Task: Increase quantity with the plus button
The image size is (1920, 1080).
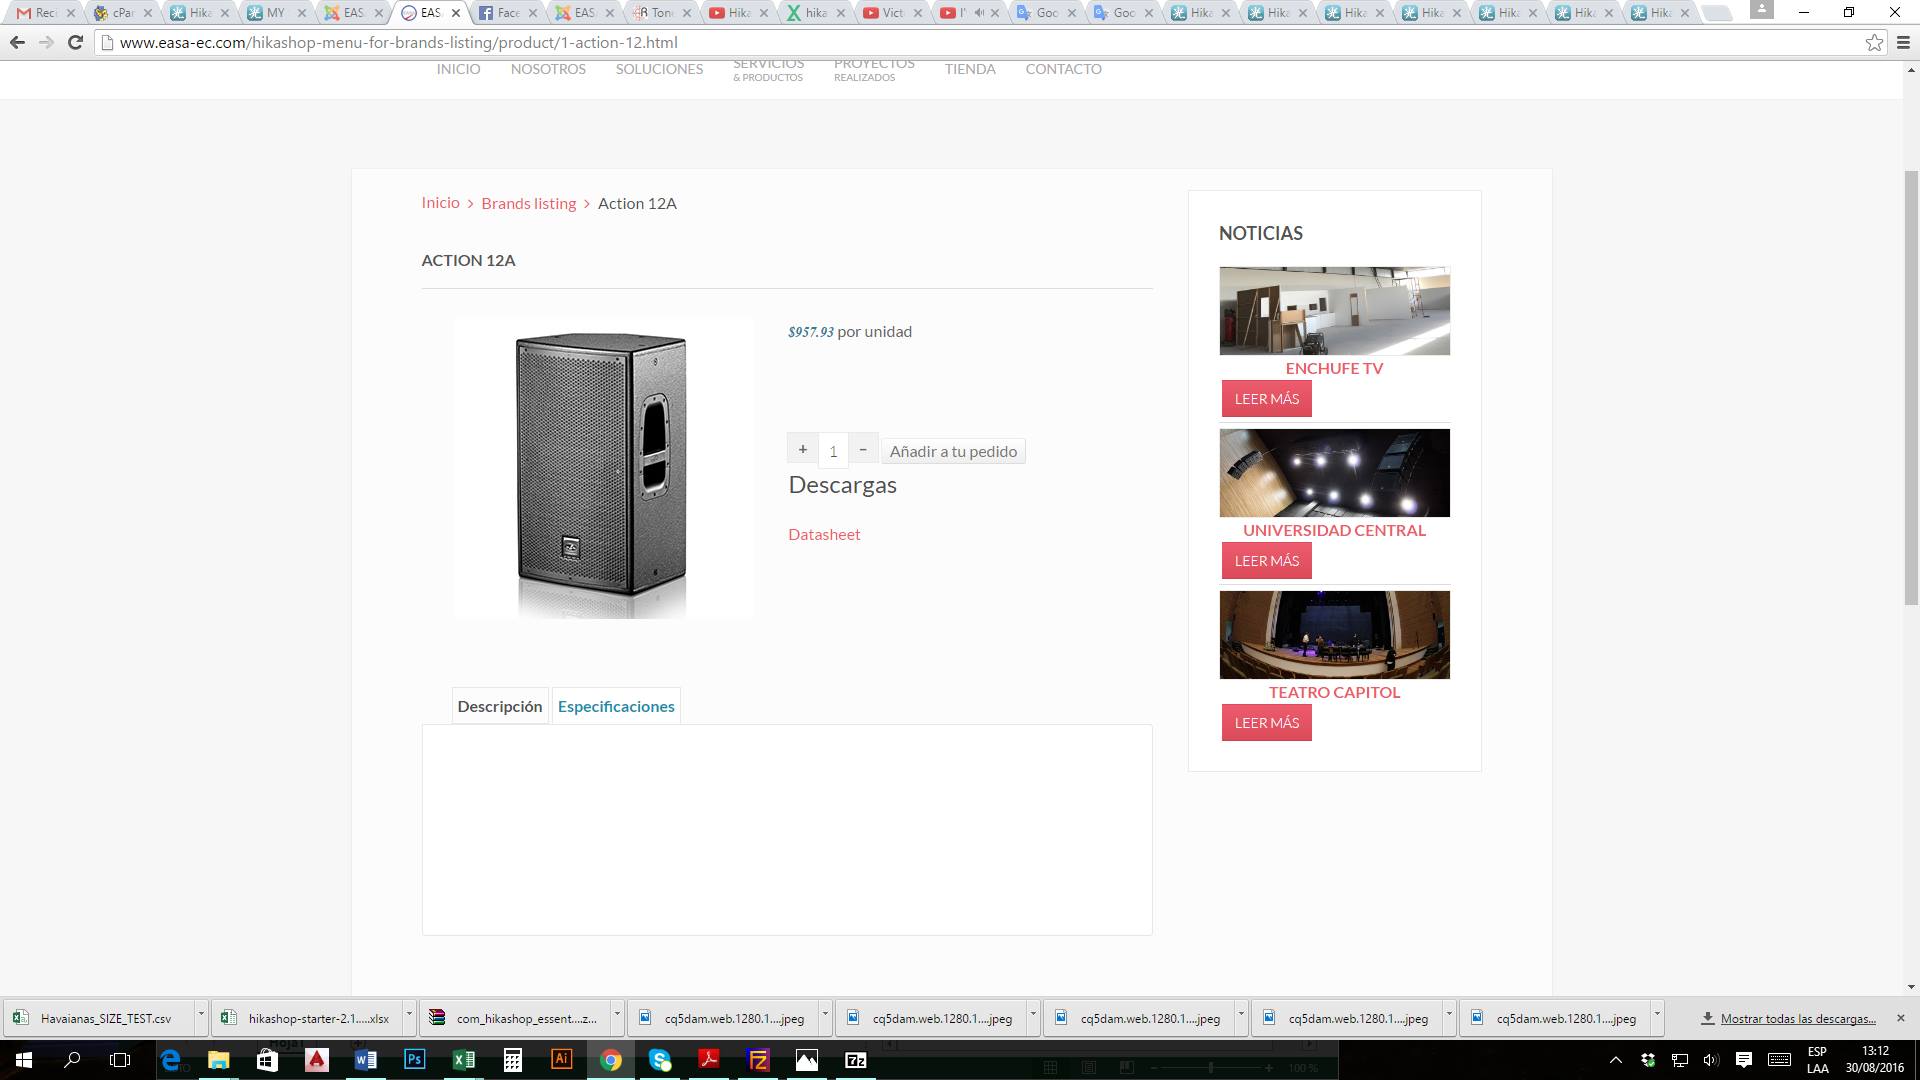Action: [x=802, y=449]
